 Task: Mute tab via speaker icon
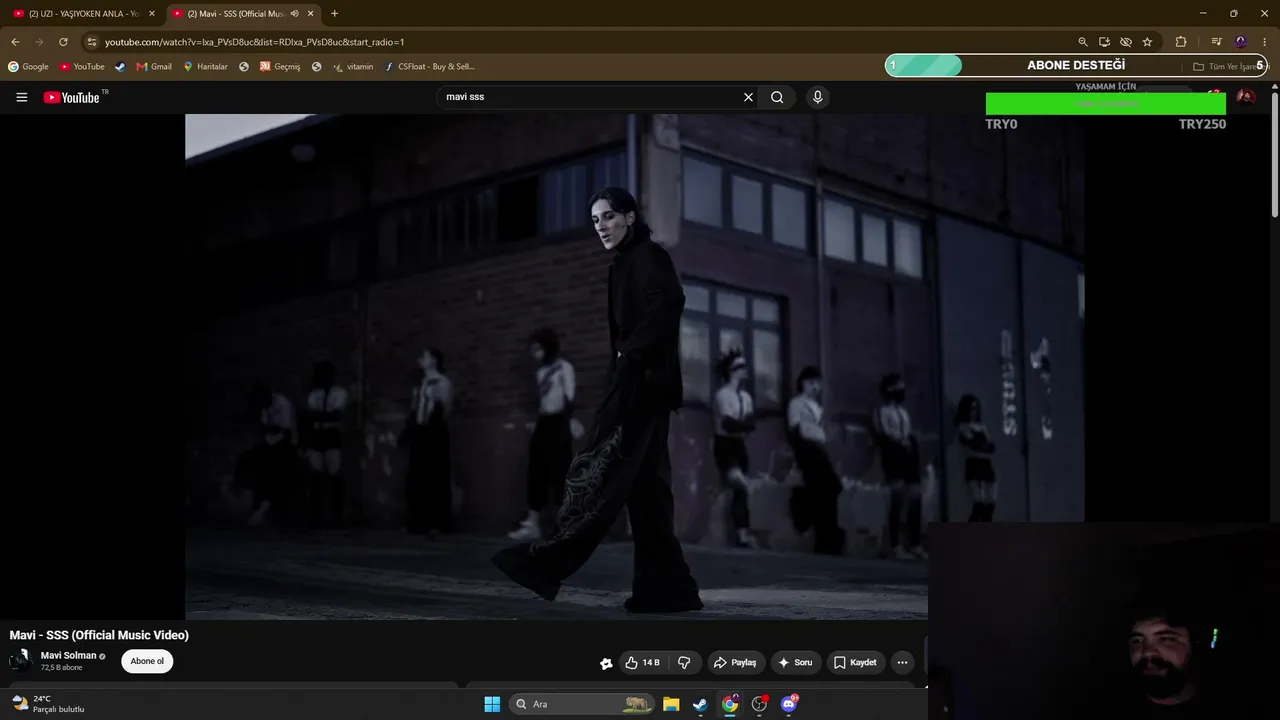point(294,14)
